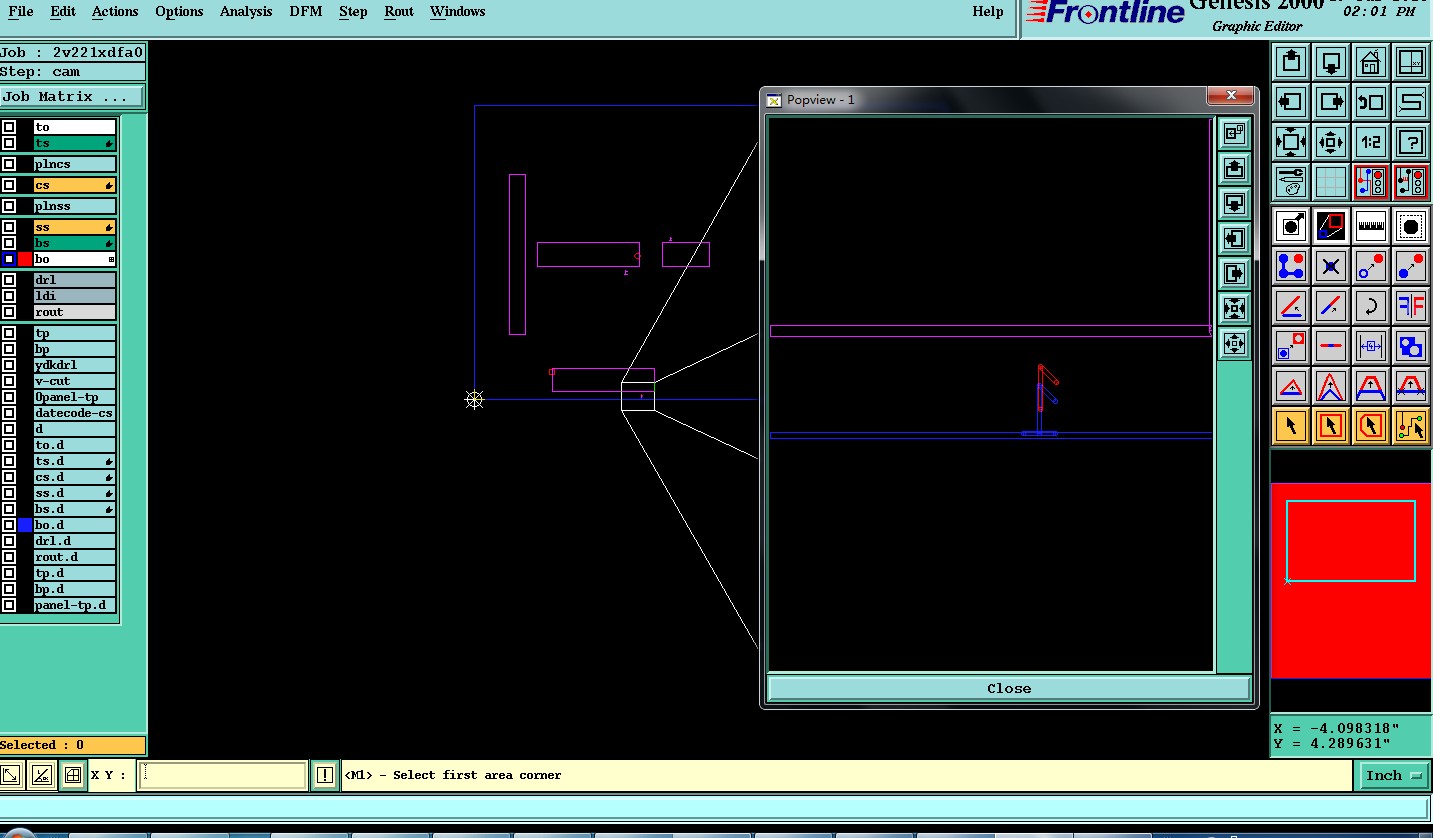Toggle checkbox for layer 'bo'
Viewport: 1433px width, 838px height.
9,259
